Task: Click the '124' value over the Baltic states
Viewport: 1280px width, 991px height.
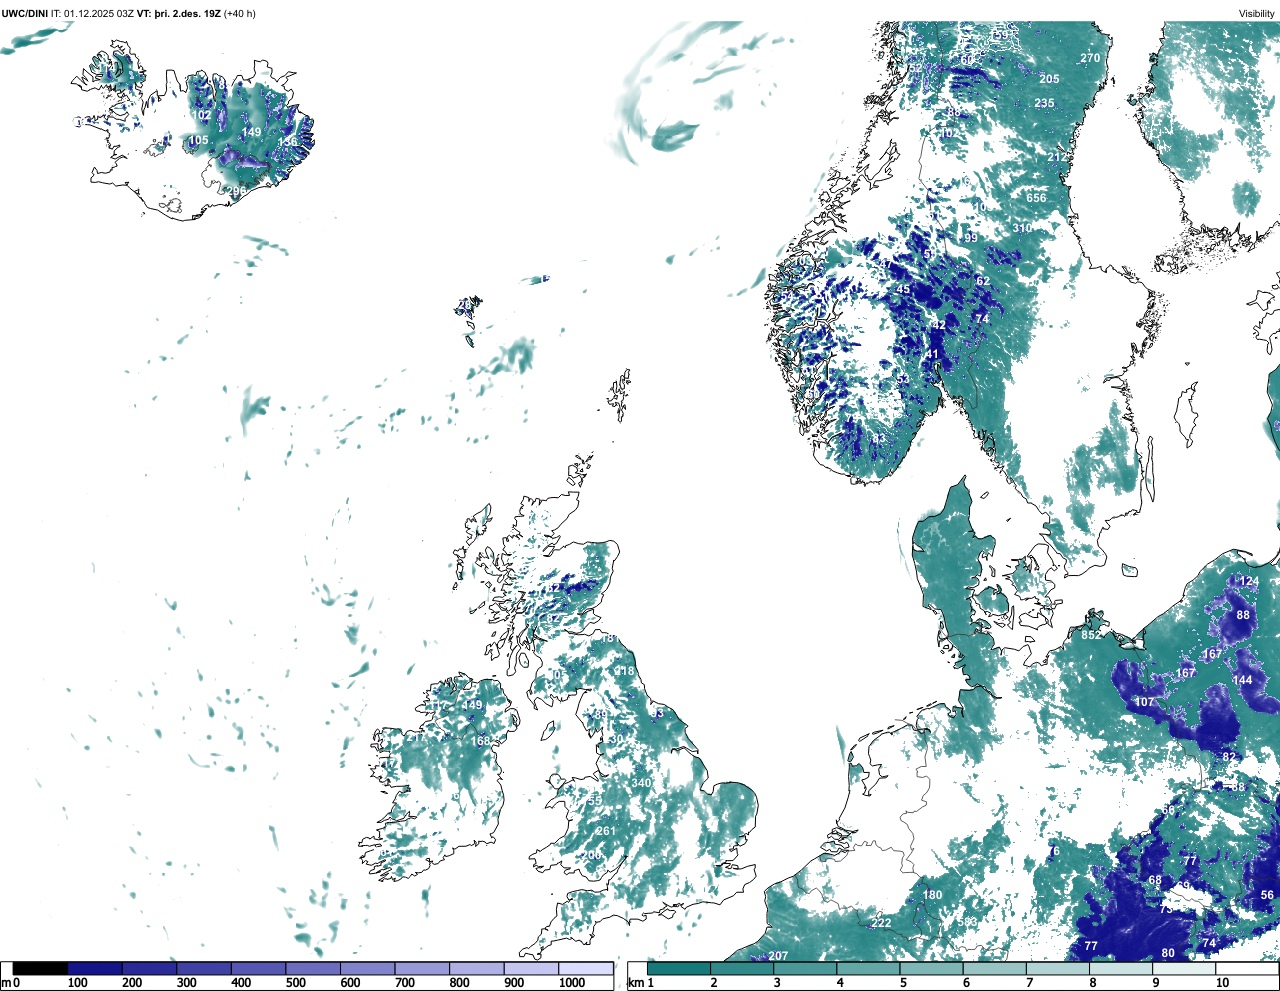Action: click(x=1249, y=581)
